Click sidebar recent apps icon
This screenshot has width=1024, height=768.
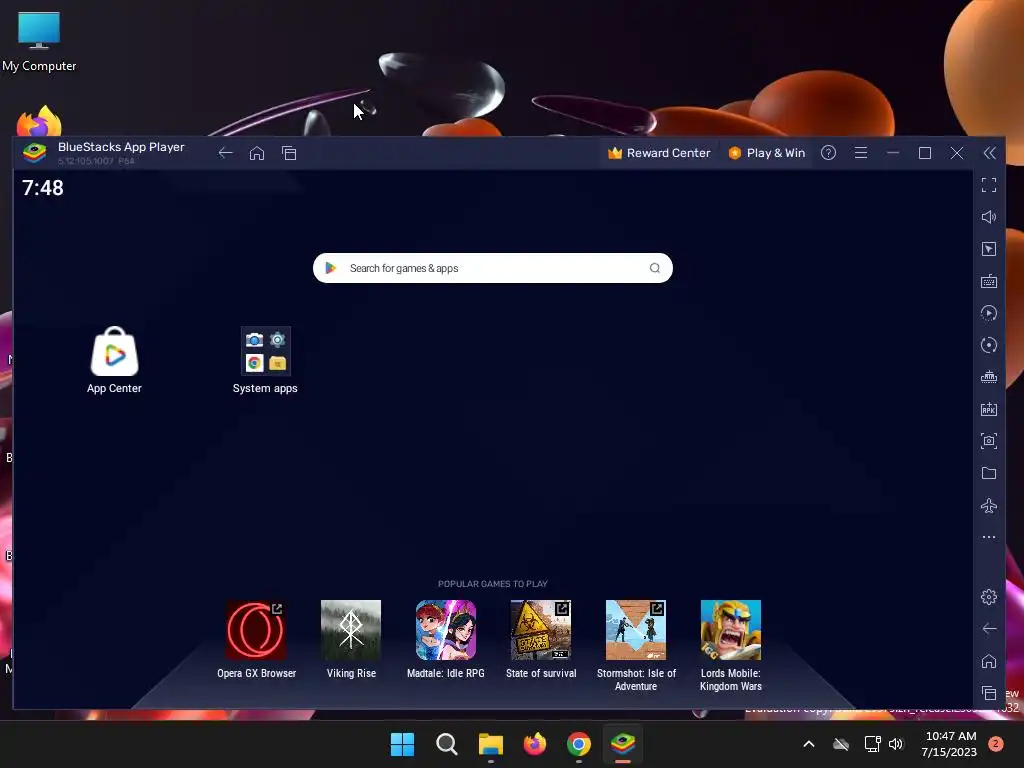[989, 693]
